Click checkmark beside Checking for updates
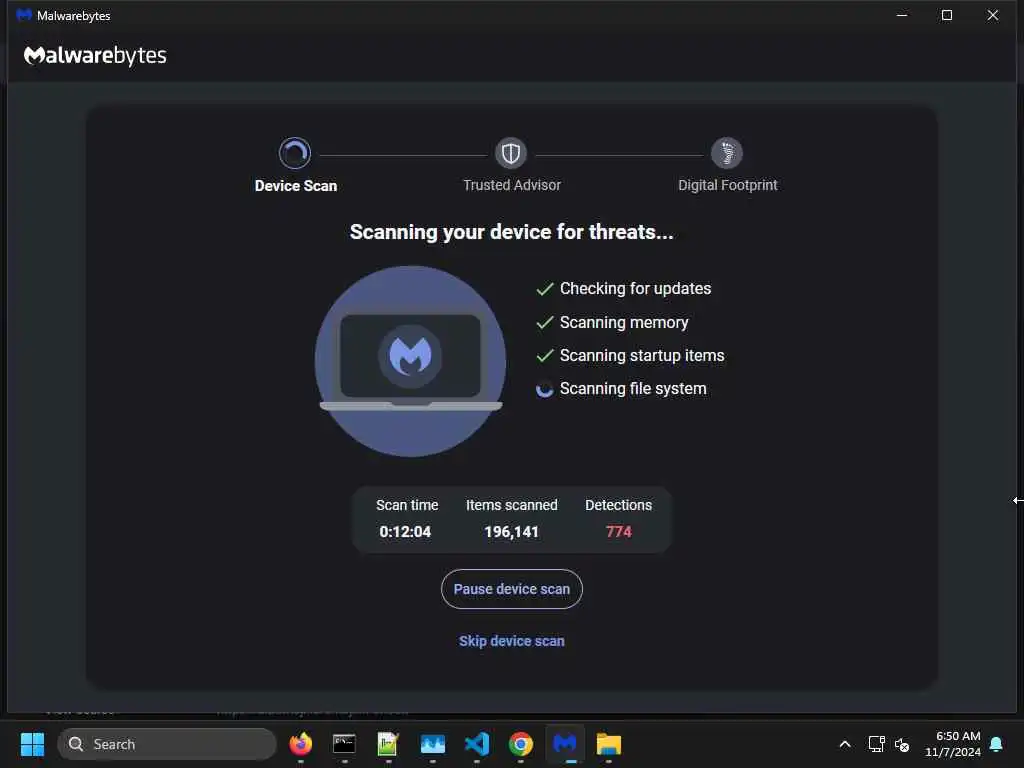The height and width of the screenshot is (768, 1024). 545,289
